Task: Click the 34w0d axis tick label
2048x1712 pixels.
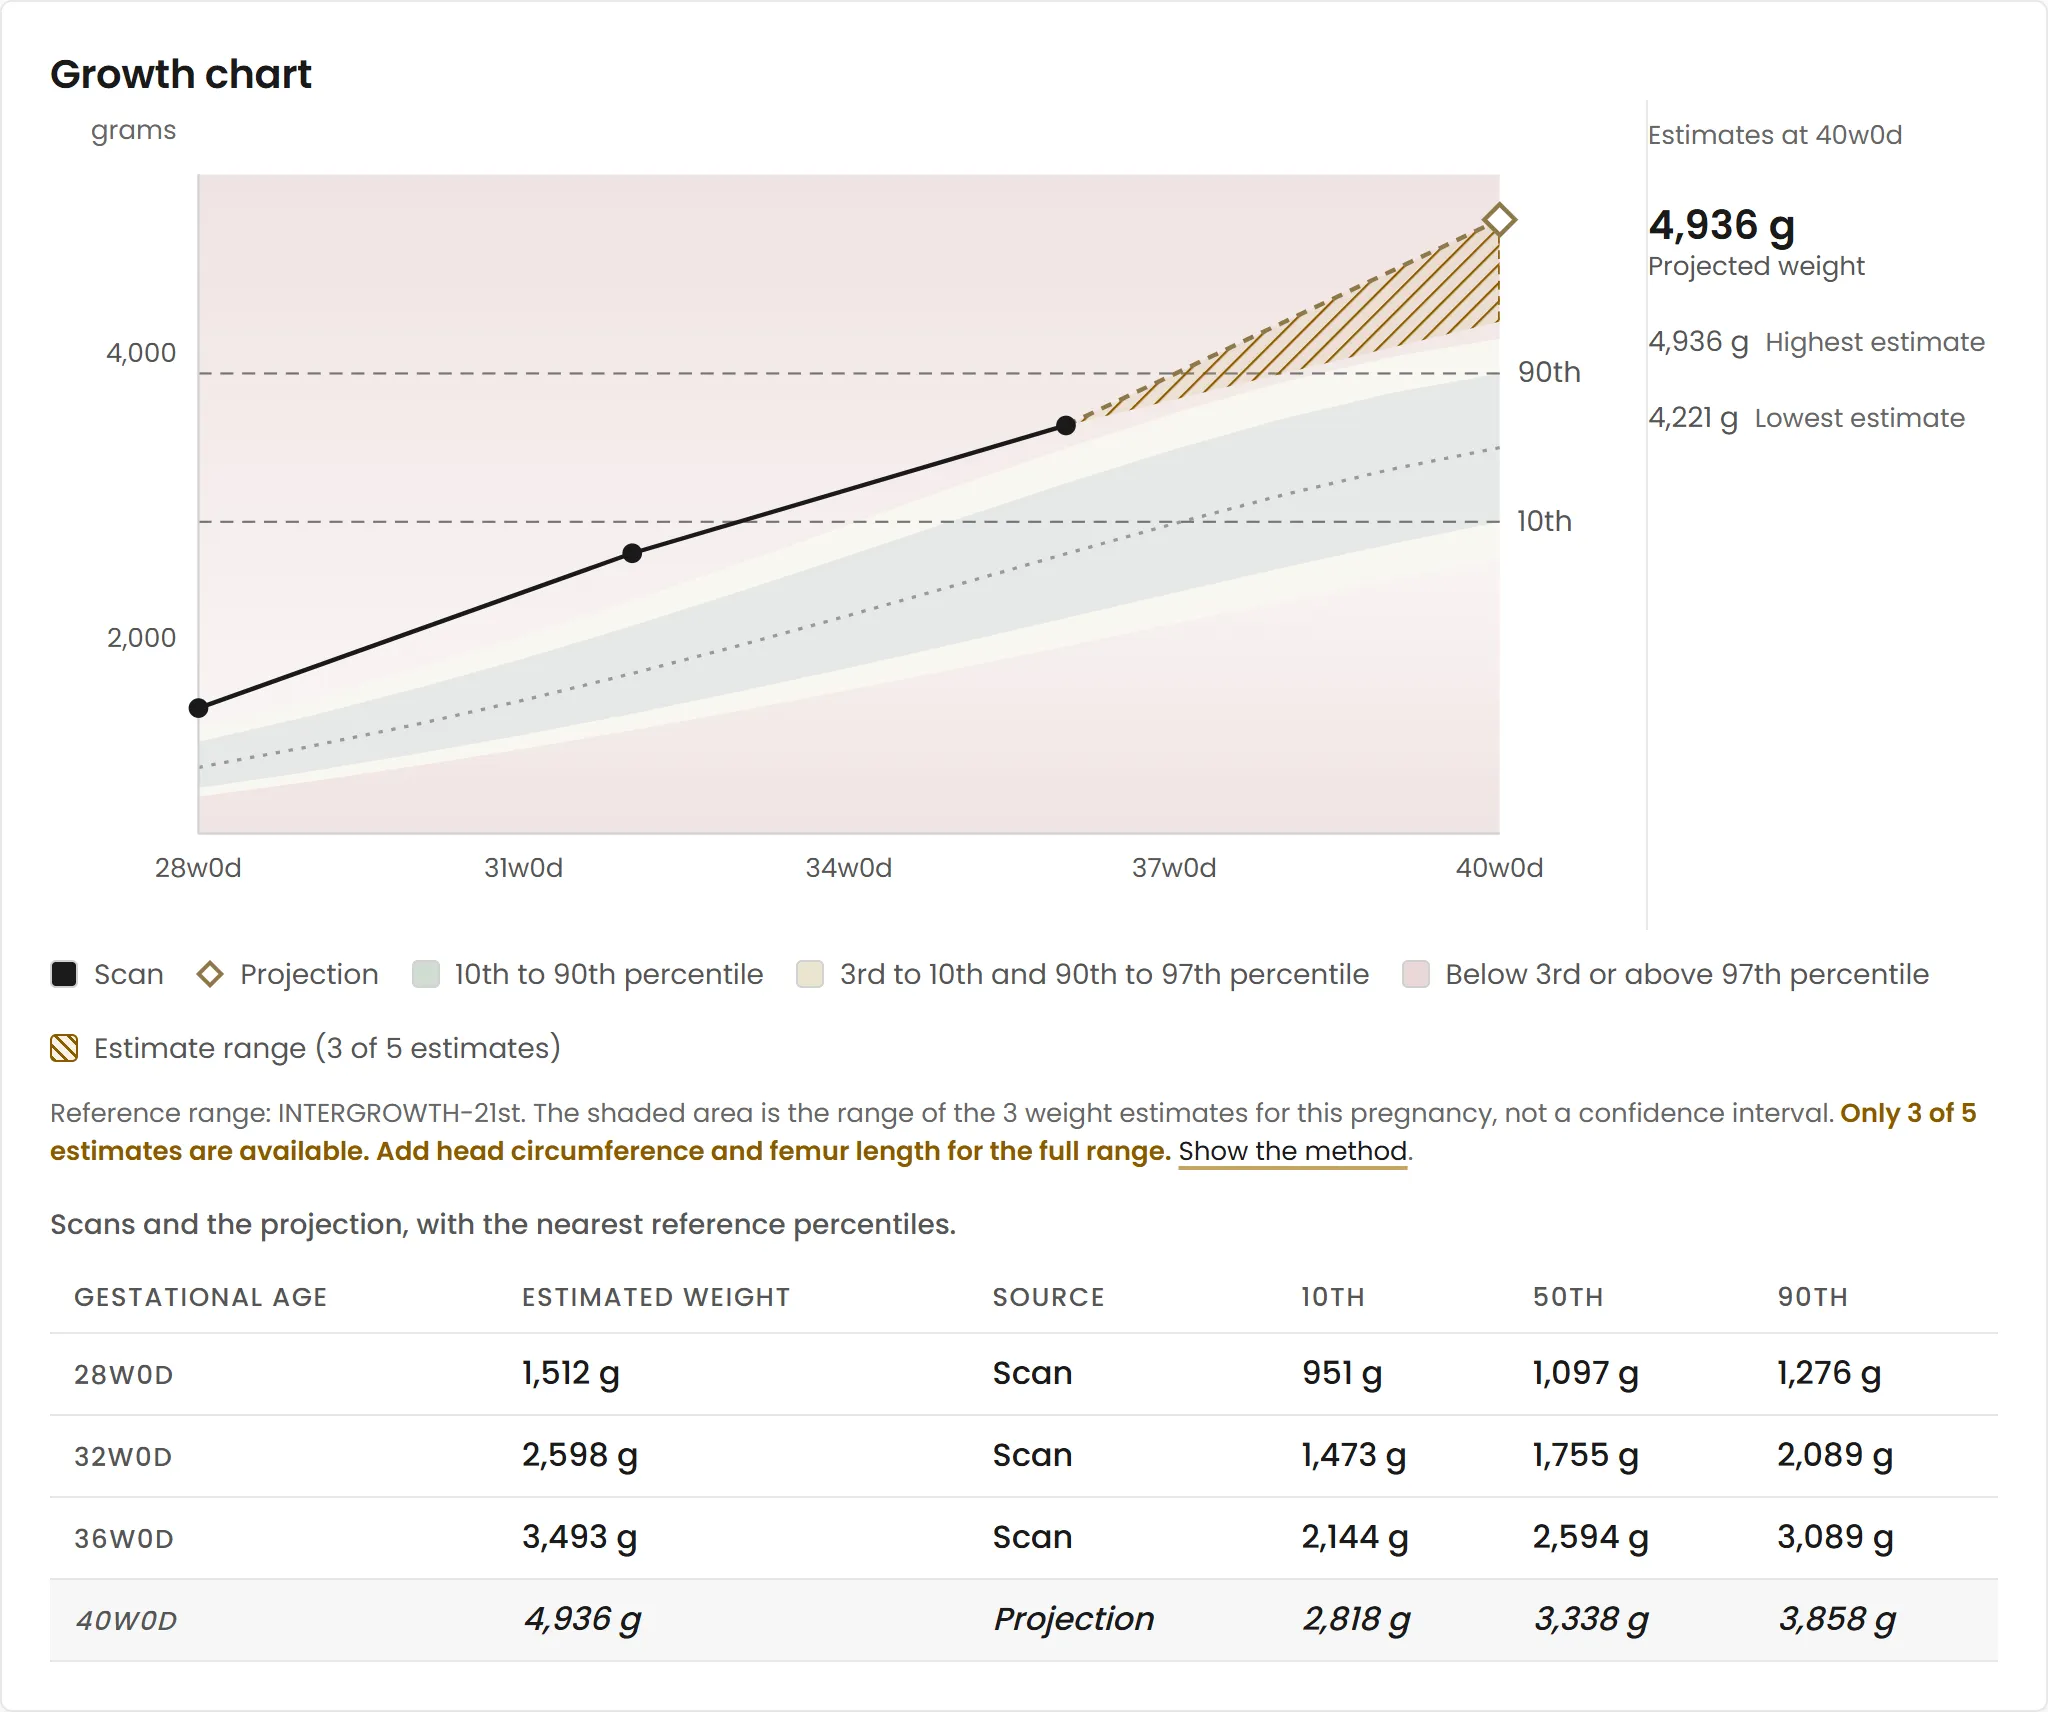Action: pos(849,868)
